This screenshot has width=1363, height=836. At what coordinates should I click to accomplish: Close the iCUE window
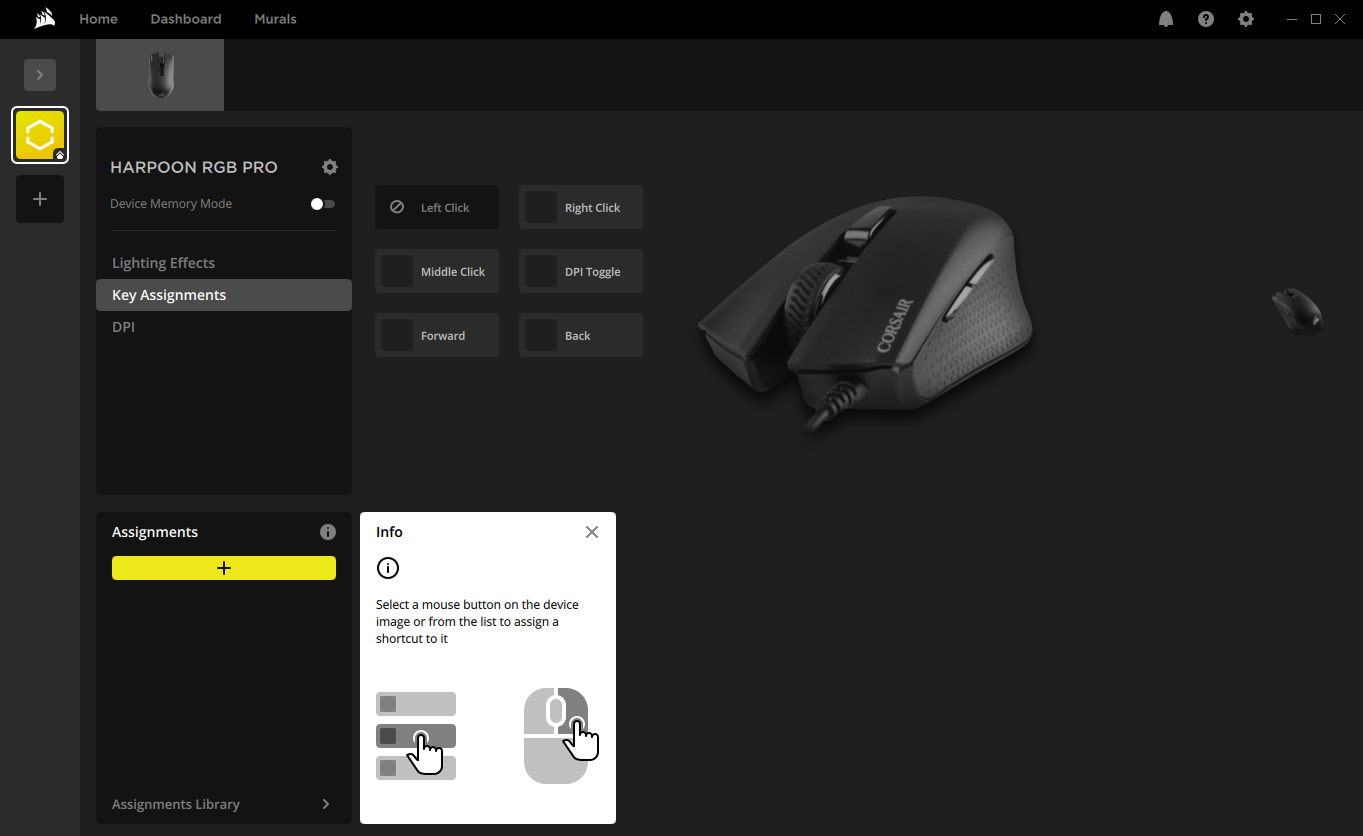1340,19
